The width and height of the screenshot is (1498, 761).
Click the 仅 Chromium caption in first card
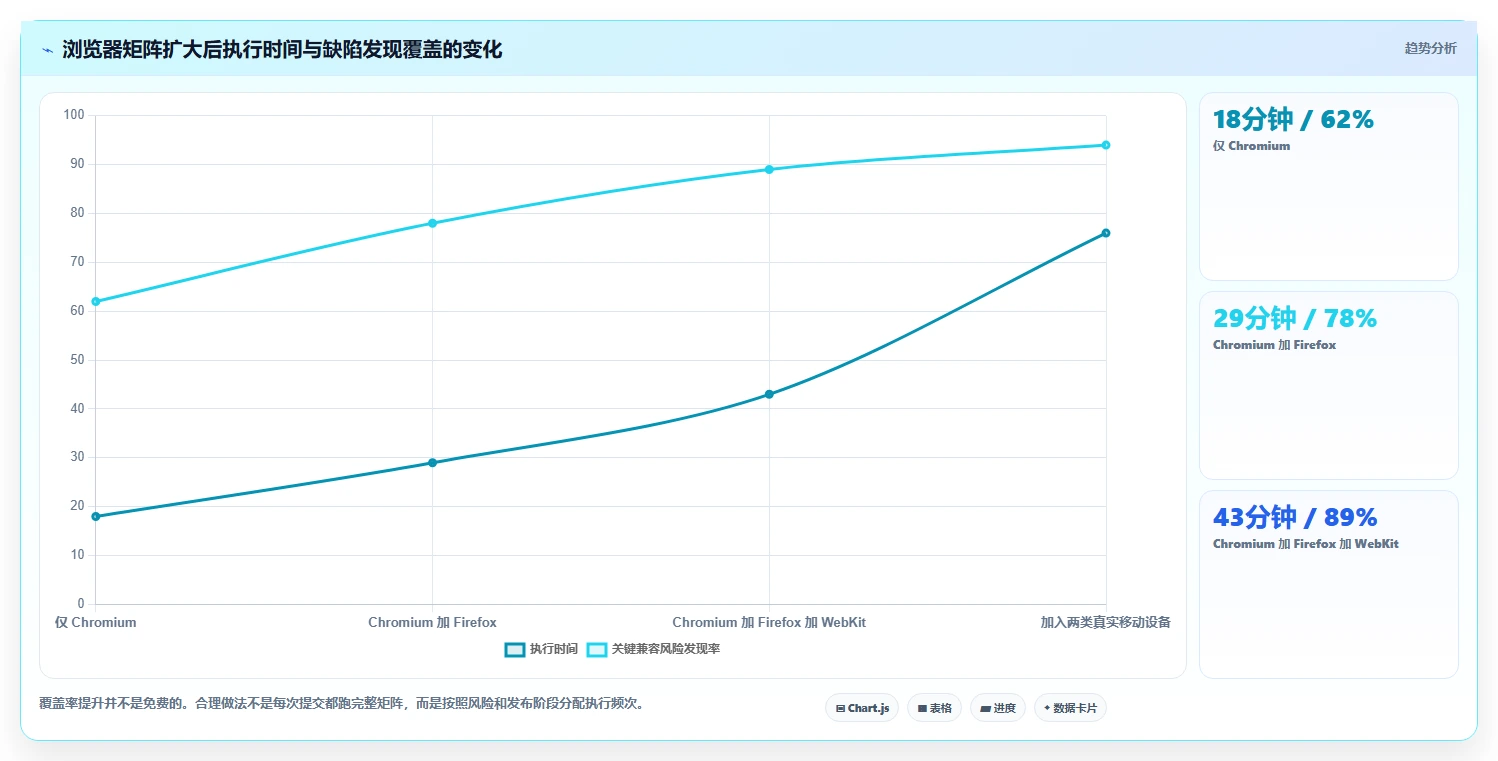coord(1251,146)
